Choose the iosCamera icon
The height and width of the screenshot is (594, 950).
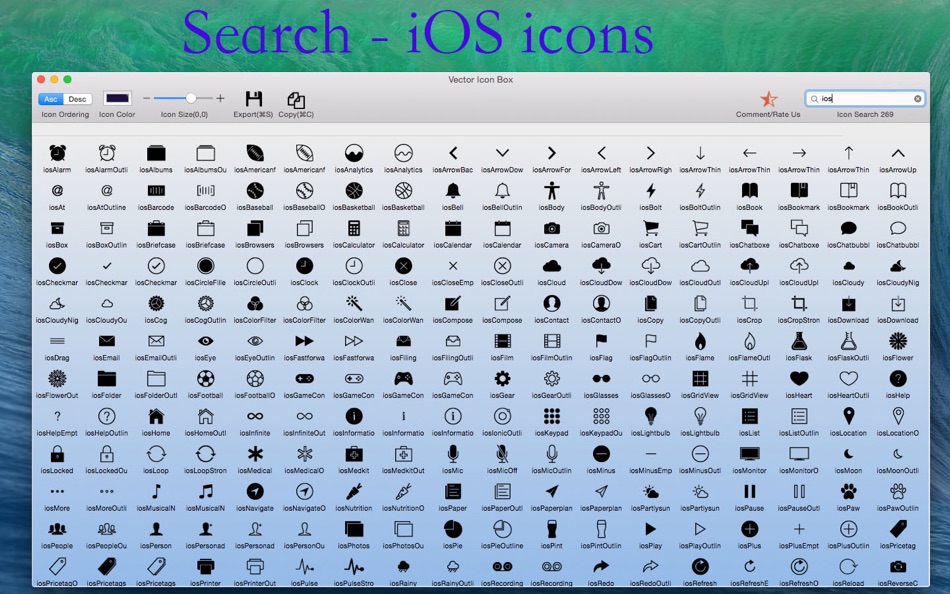point(551,228)
